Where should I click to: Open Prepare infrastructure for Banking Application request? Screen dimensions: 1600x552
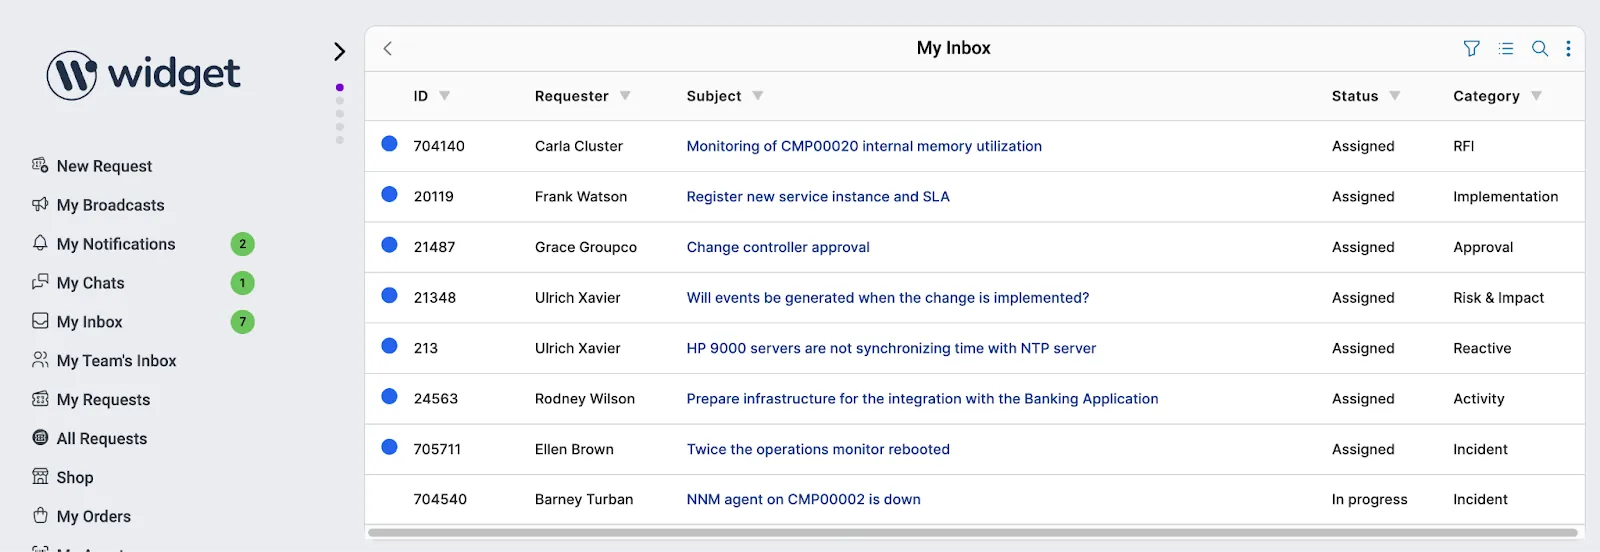click(x=922, y=399)
